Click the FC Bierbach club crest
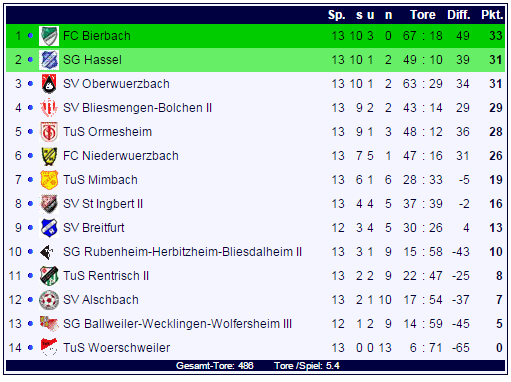The image size is (511, 382). (49, 36)
